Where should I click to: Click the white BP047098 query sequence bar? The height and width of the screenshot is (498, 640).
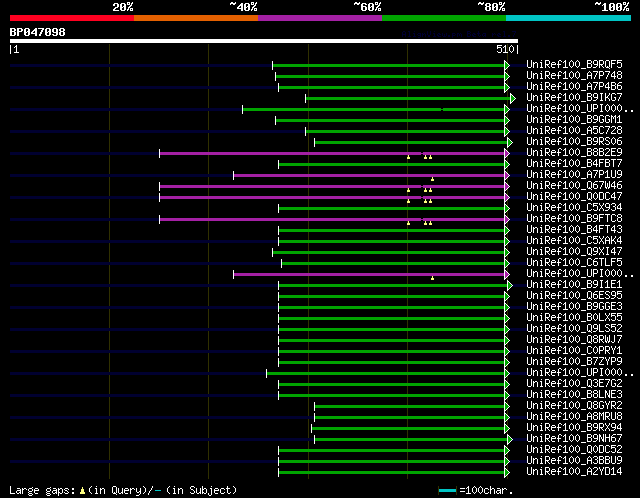pos(264,41)
